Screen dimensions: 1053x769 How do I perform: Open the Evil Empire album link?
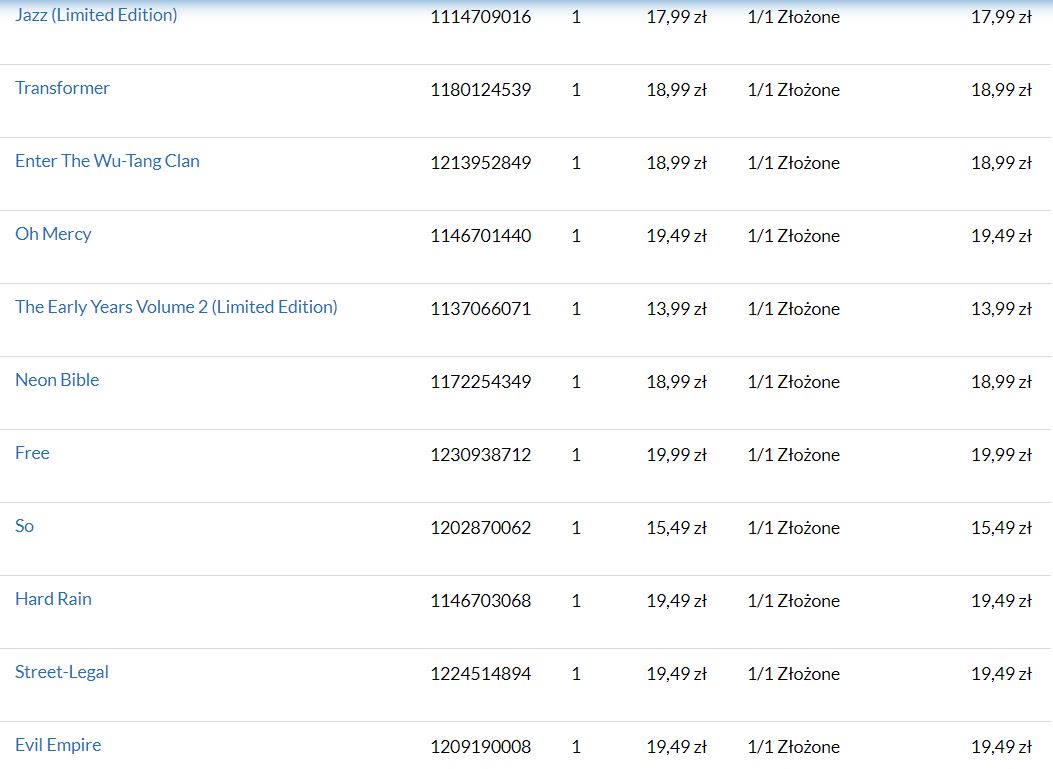(58, 745)
